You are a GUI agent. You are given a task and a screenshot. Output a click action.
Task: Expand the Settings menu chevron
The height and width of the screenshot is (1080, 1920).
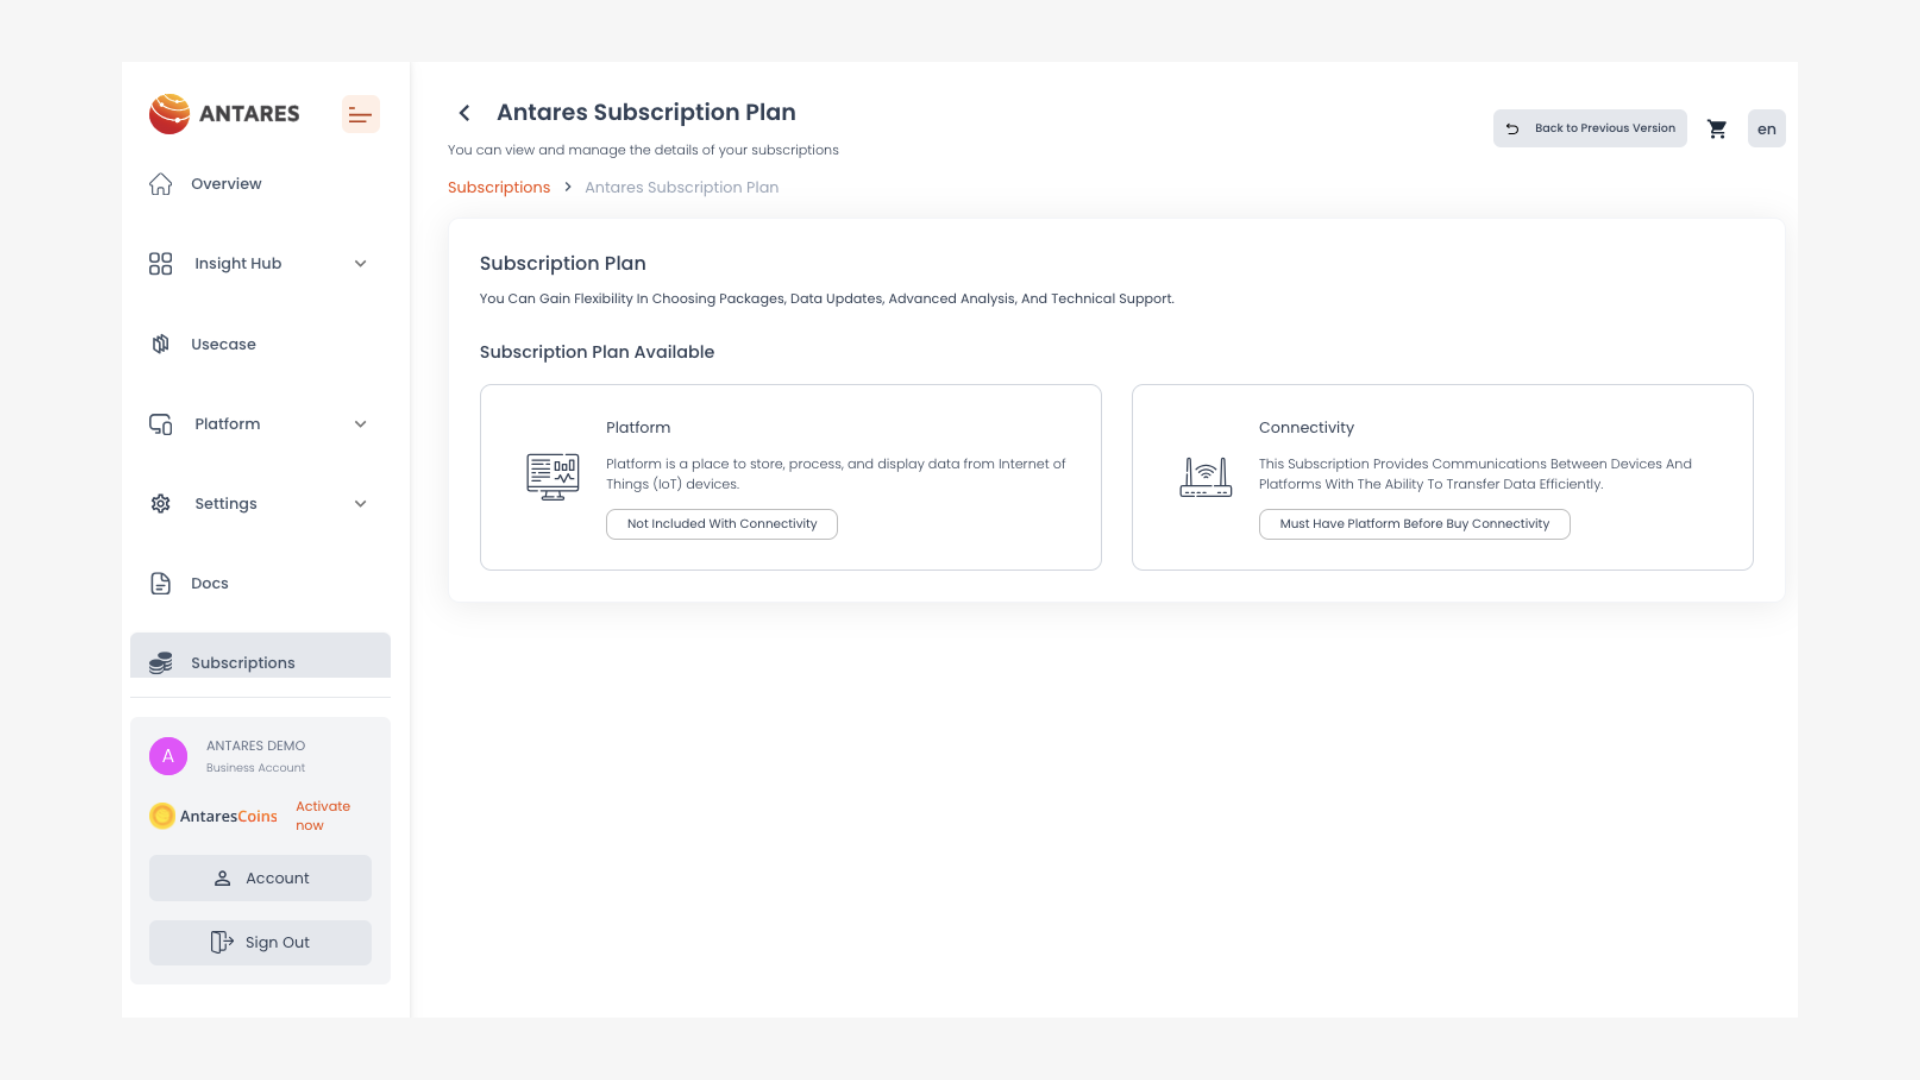pos(360,504)
